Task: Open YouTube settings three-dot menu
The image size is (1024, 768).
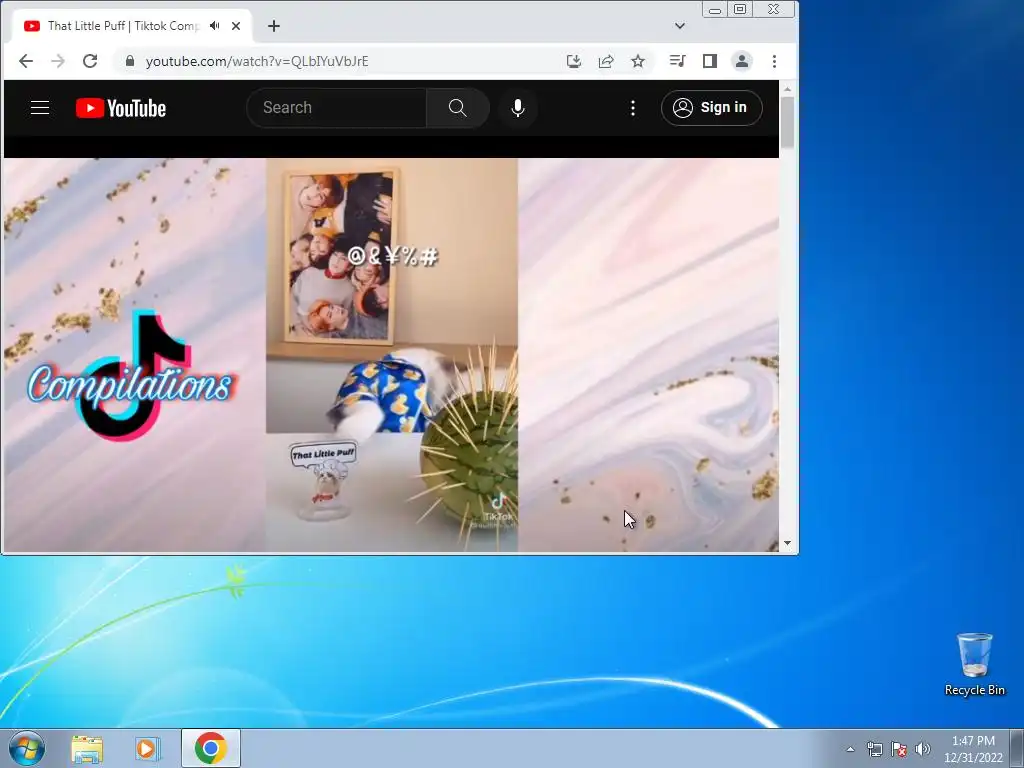Action: [x=632, y=108]
